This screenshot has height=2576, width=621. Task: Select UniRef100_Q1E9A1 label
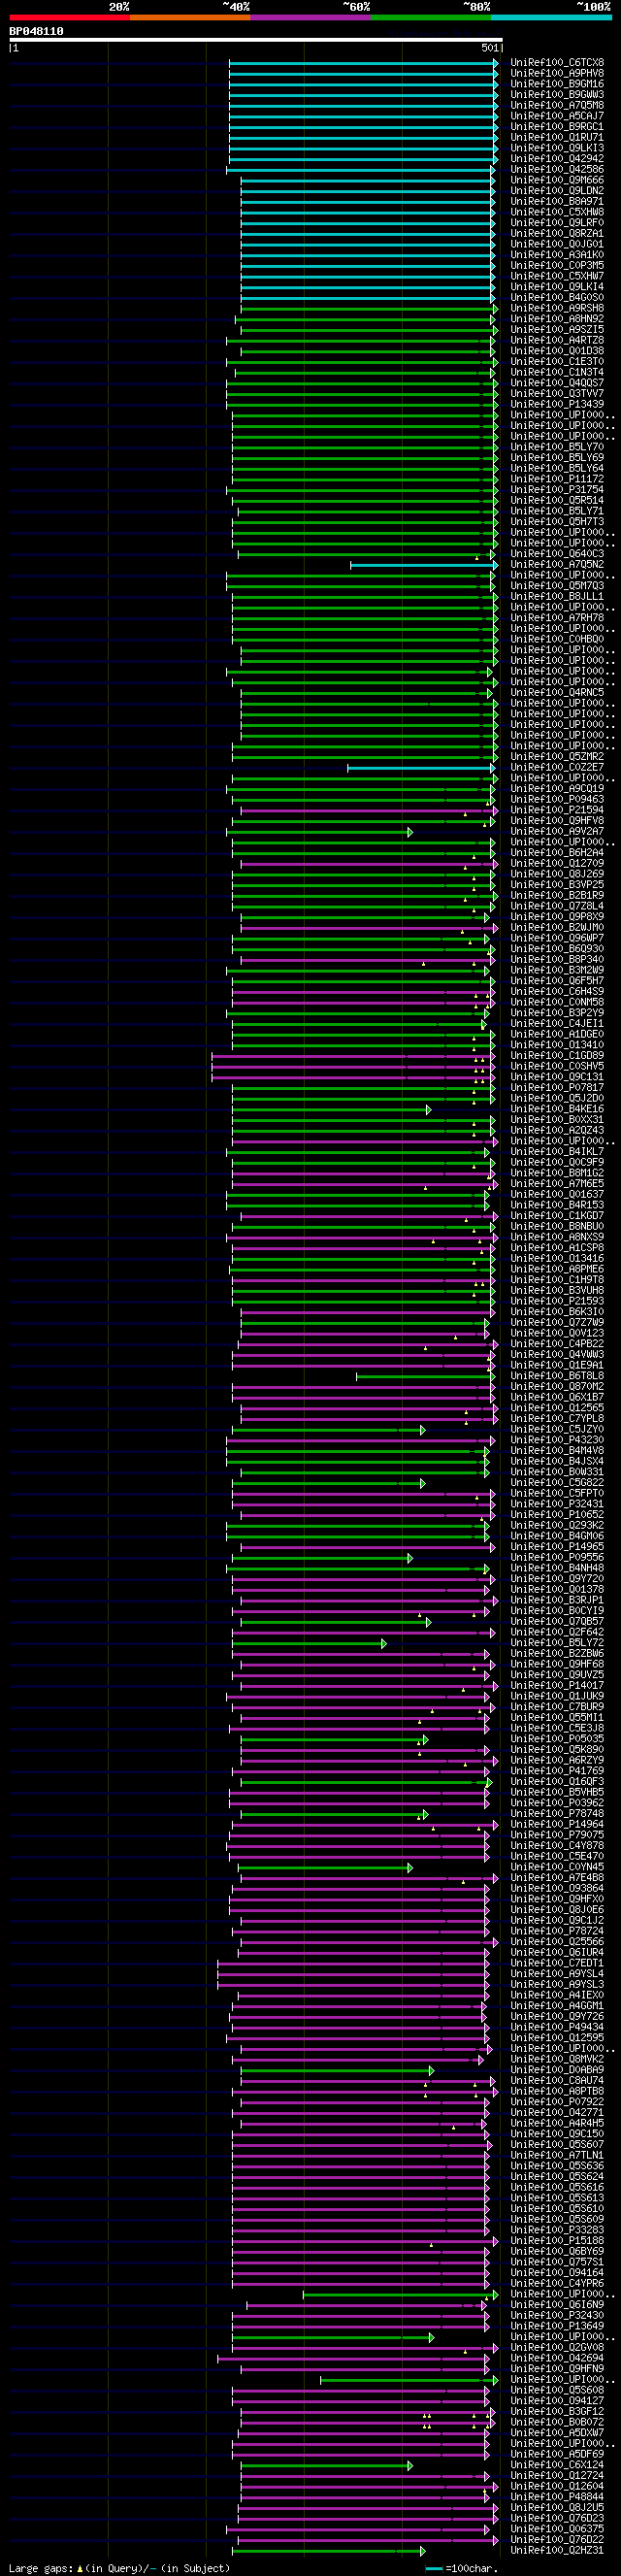point(557,1365)
